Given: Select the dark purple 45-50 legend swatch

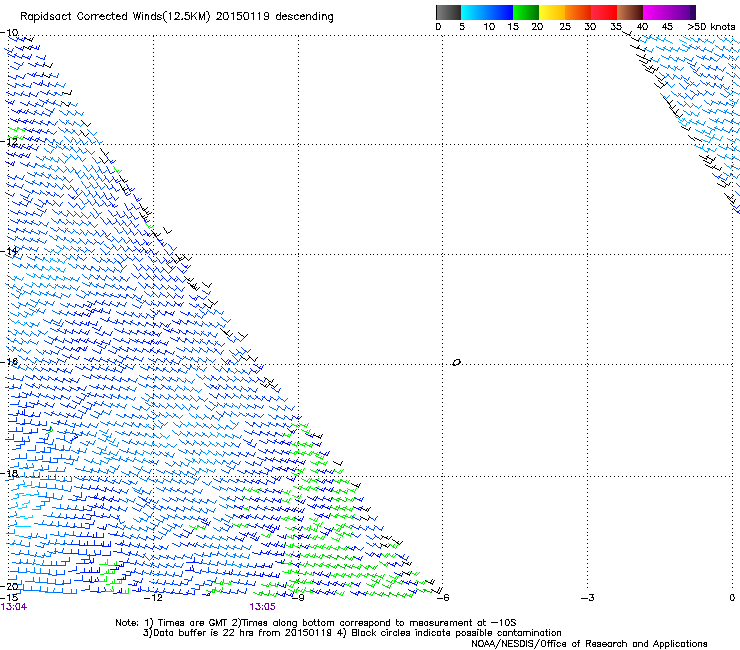Looking at the screenshot, I should tap(682, 12).
